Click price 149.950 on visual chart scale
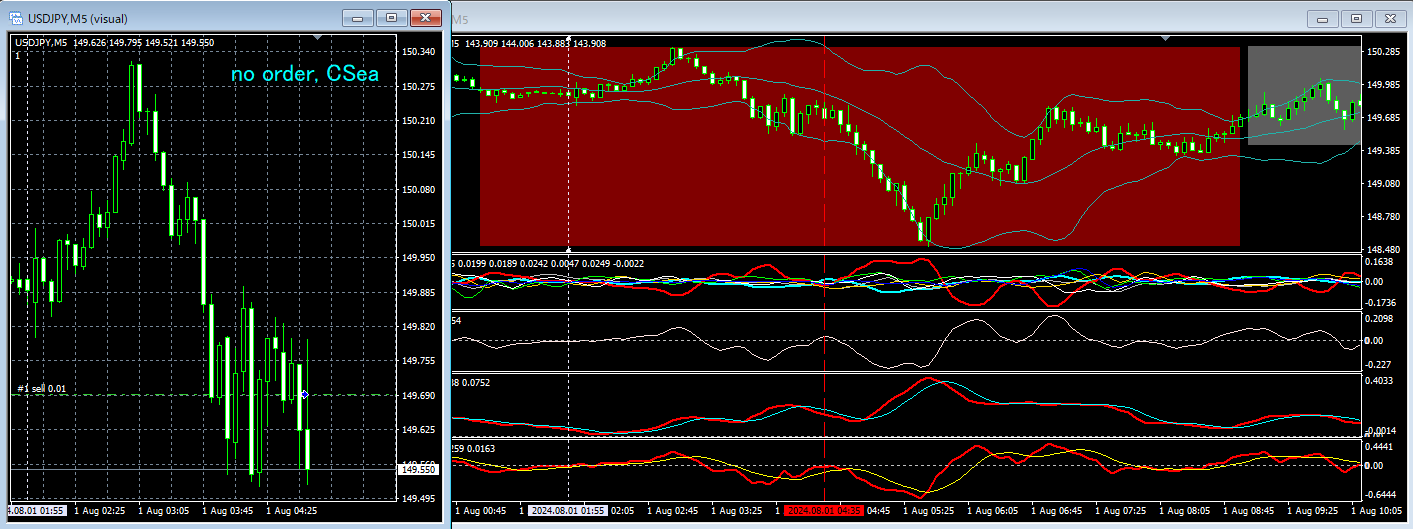The width and height of the screenshot is (1413, 529). 417,257
